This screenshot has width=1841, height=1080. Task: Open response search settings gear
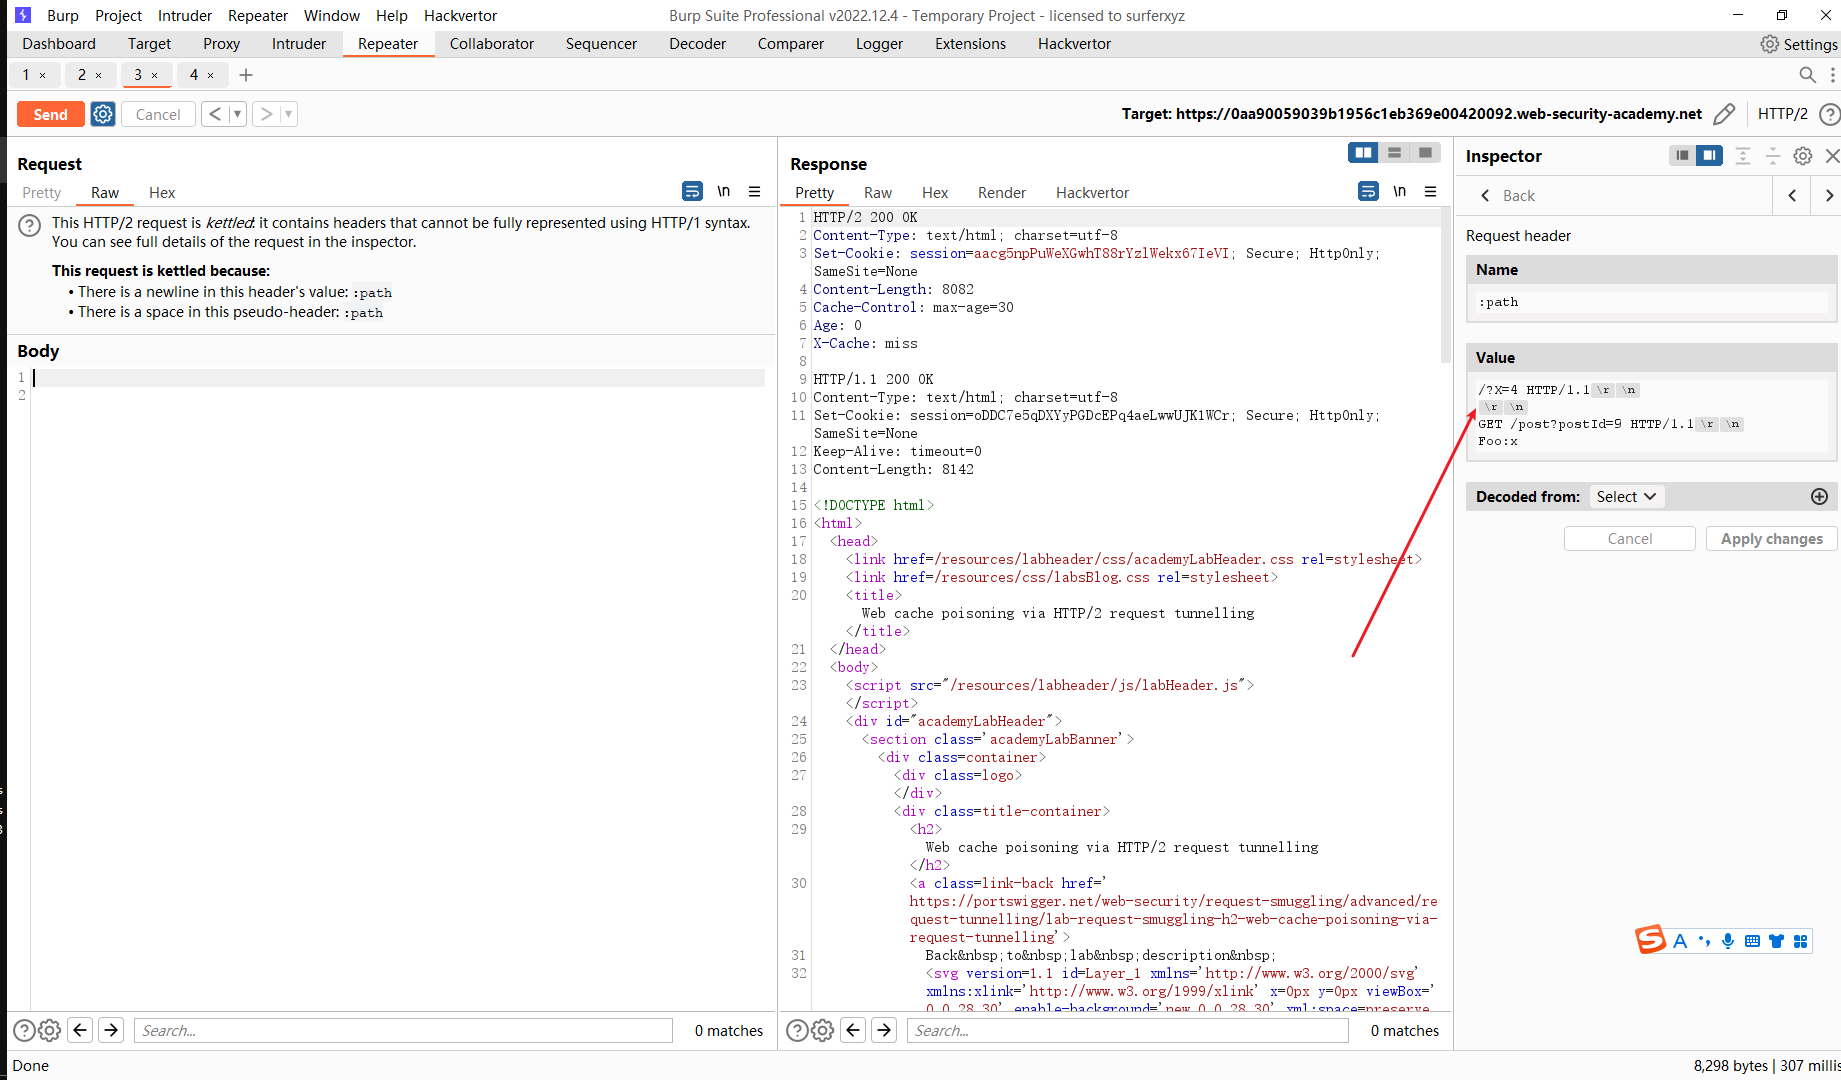[823, 1030]
